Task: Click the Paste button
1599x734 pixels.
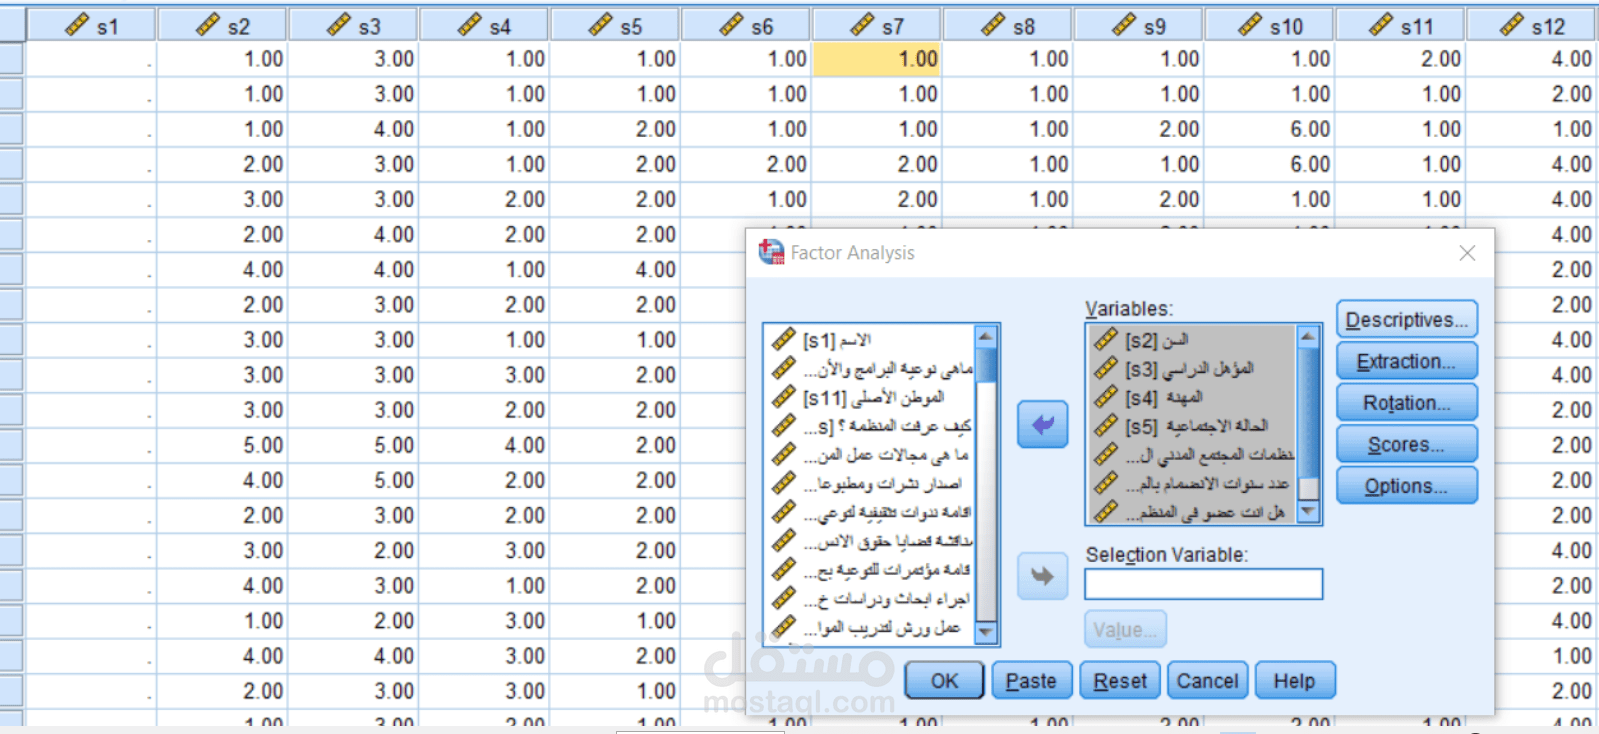Action: (x=1031, y=681)
